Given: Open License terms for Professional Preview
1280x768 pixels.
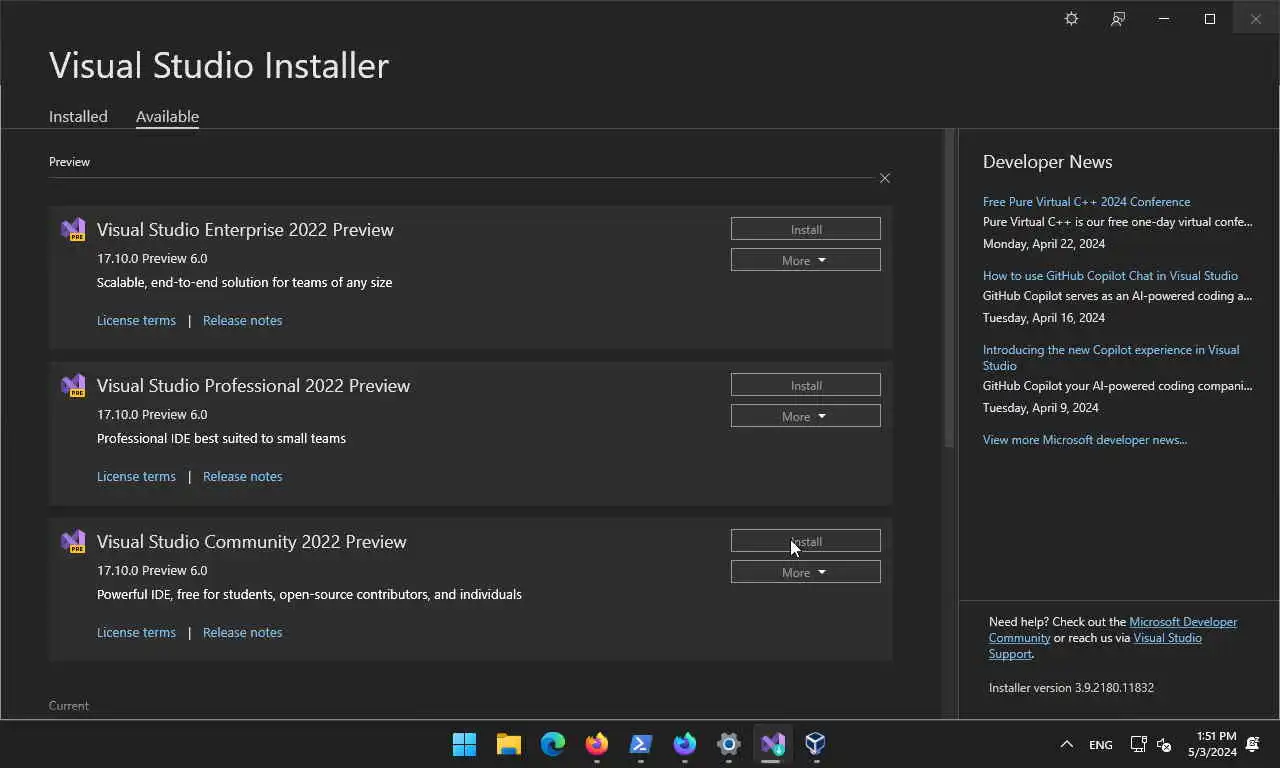Looking at the screenshot, I should pyautogui.click(x=136, y=476).
